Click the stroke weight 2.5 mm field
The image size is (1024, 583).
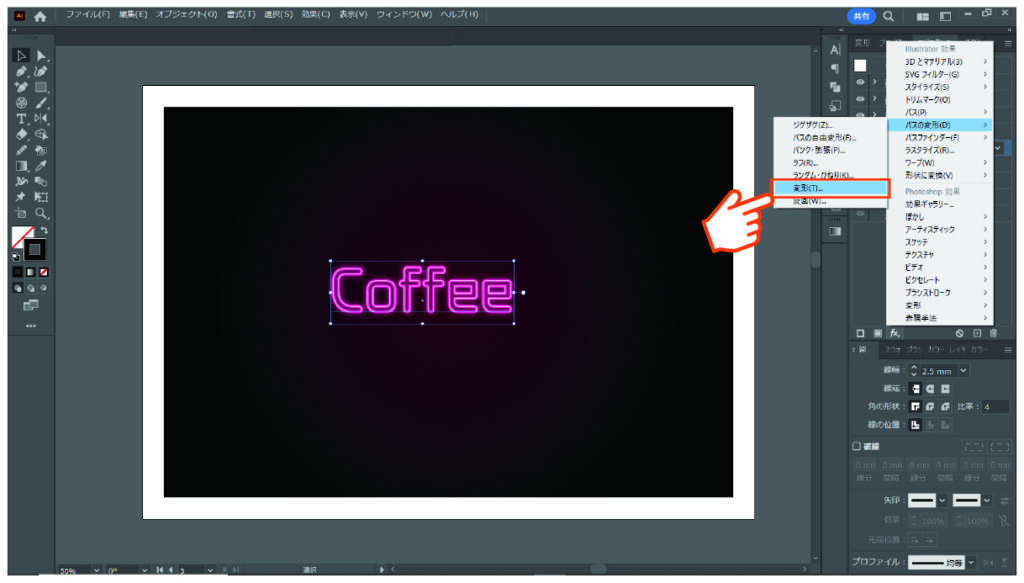(938, 371)
